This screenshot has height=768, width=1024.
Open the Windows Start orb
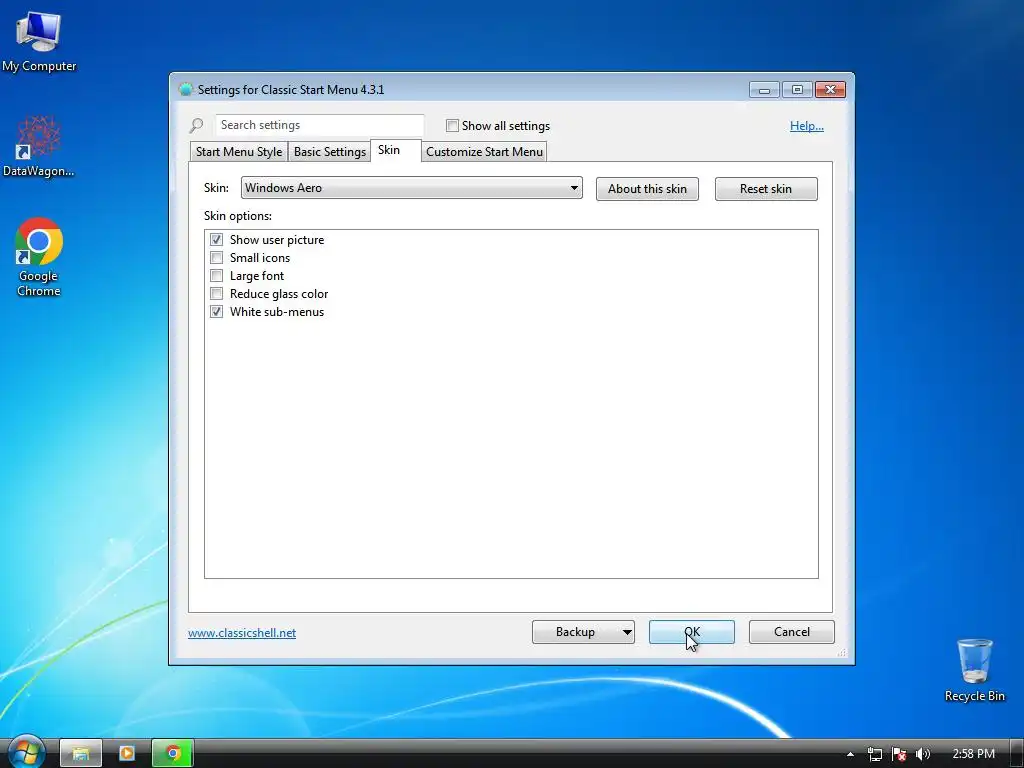(25, 752)
